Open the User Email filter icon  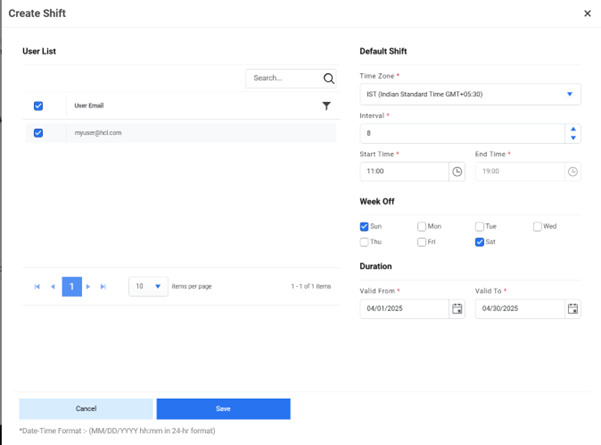pyautogui.click(x=326, y=106)
